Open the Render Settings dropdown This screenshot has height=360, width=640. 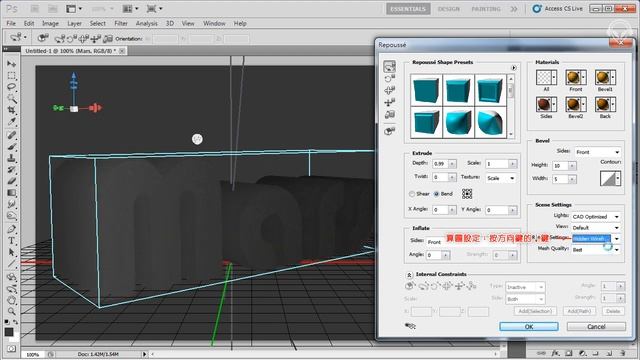596,238
